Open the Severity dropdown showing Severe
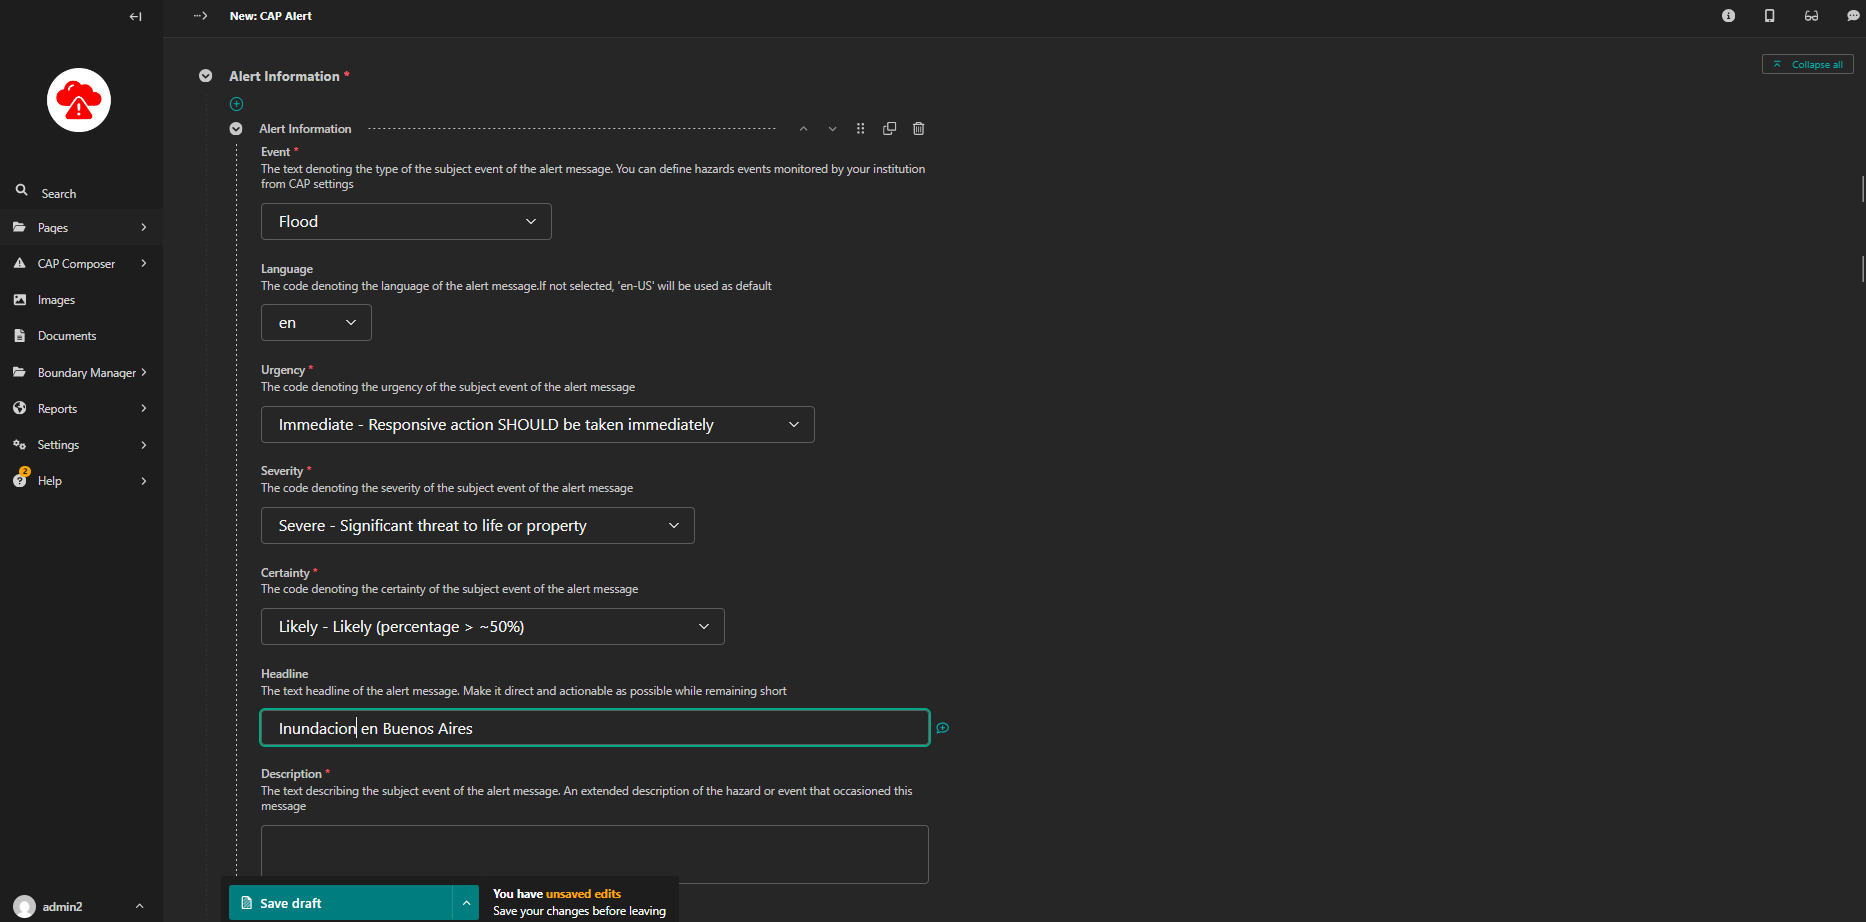1866x922 pixels. point(478,526)
